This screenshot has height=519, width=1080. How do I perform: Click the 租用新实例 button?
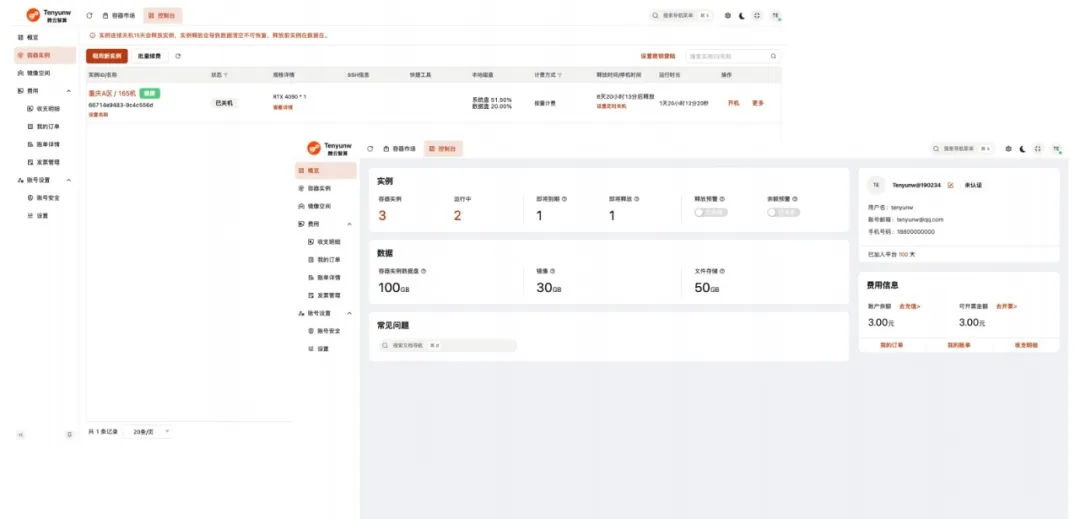(x=106, y=56)
